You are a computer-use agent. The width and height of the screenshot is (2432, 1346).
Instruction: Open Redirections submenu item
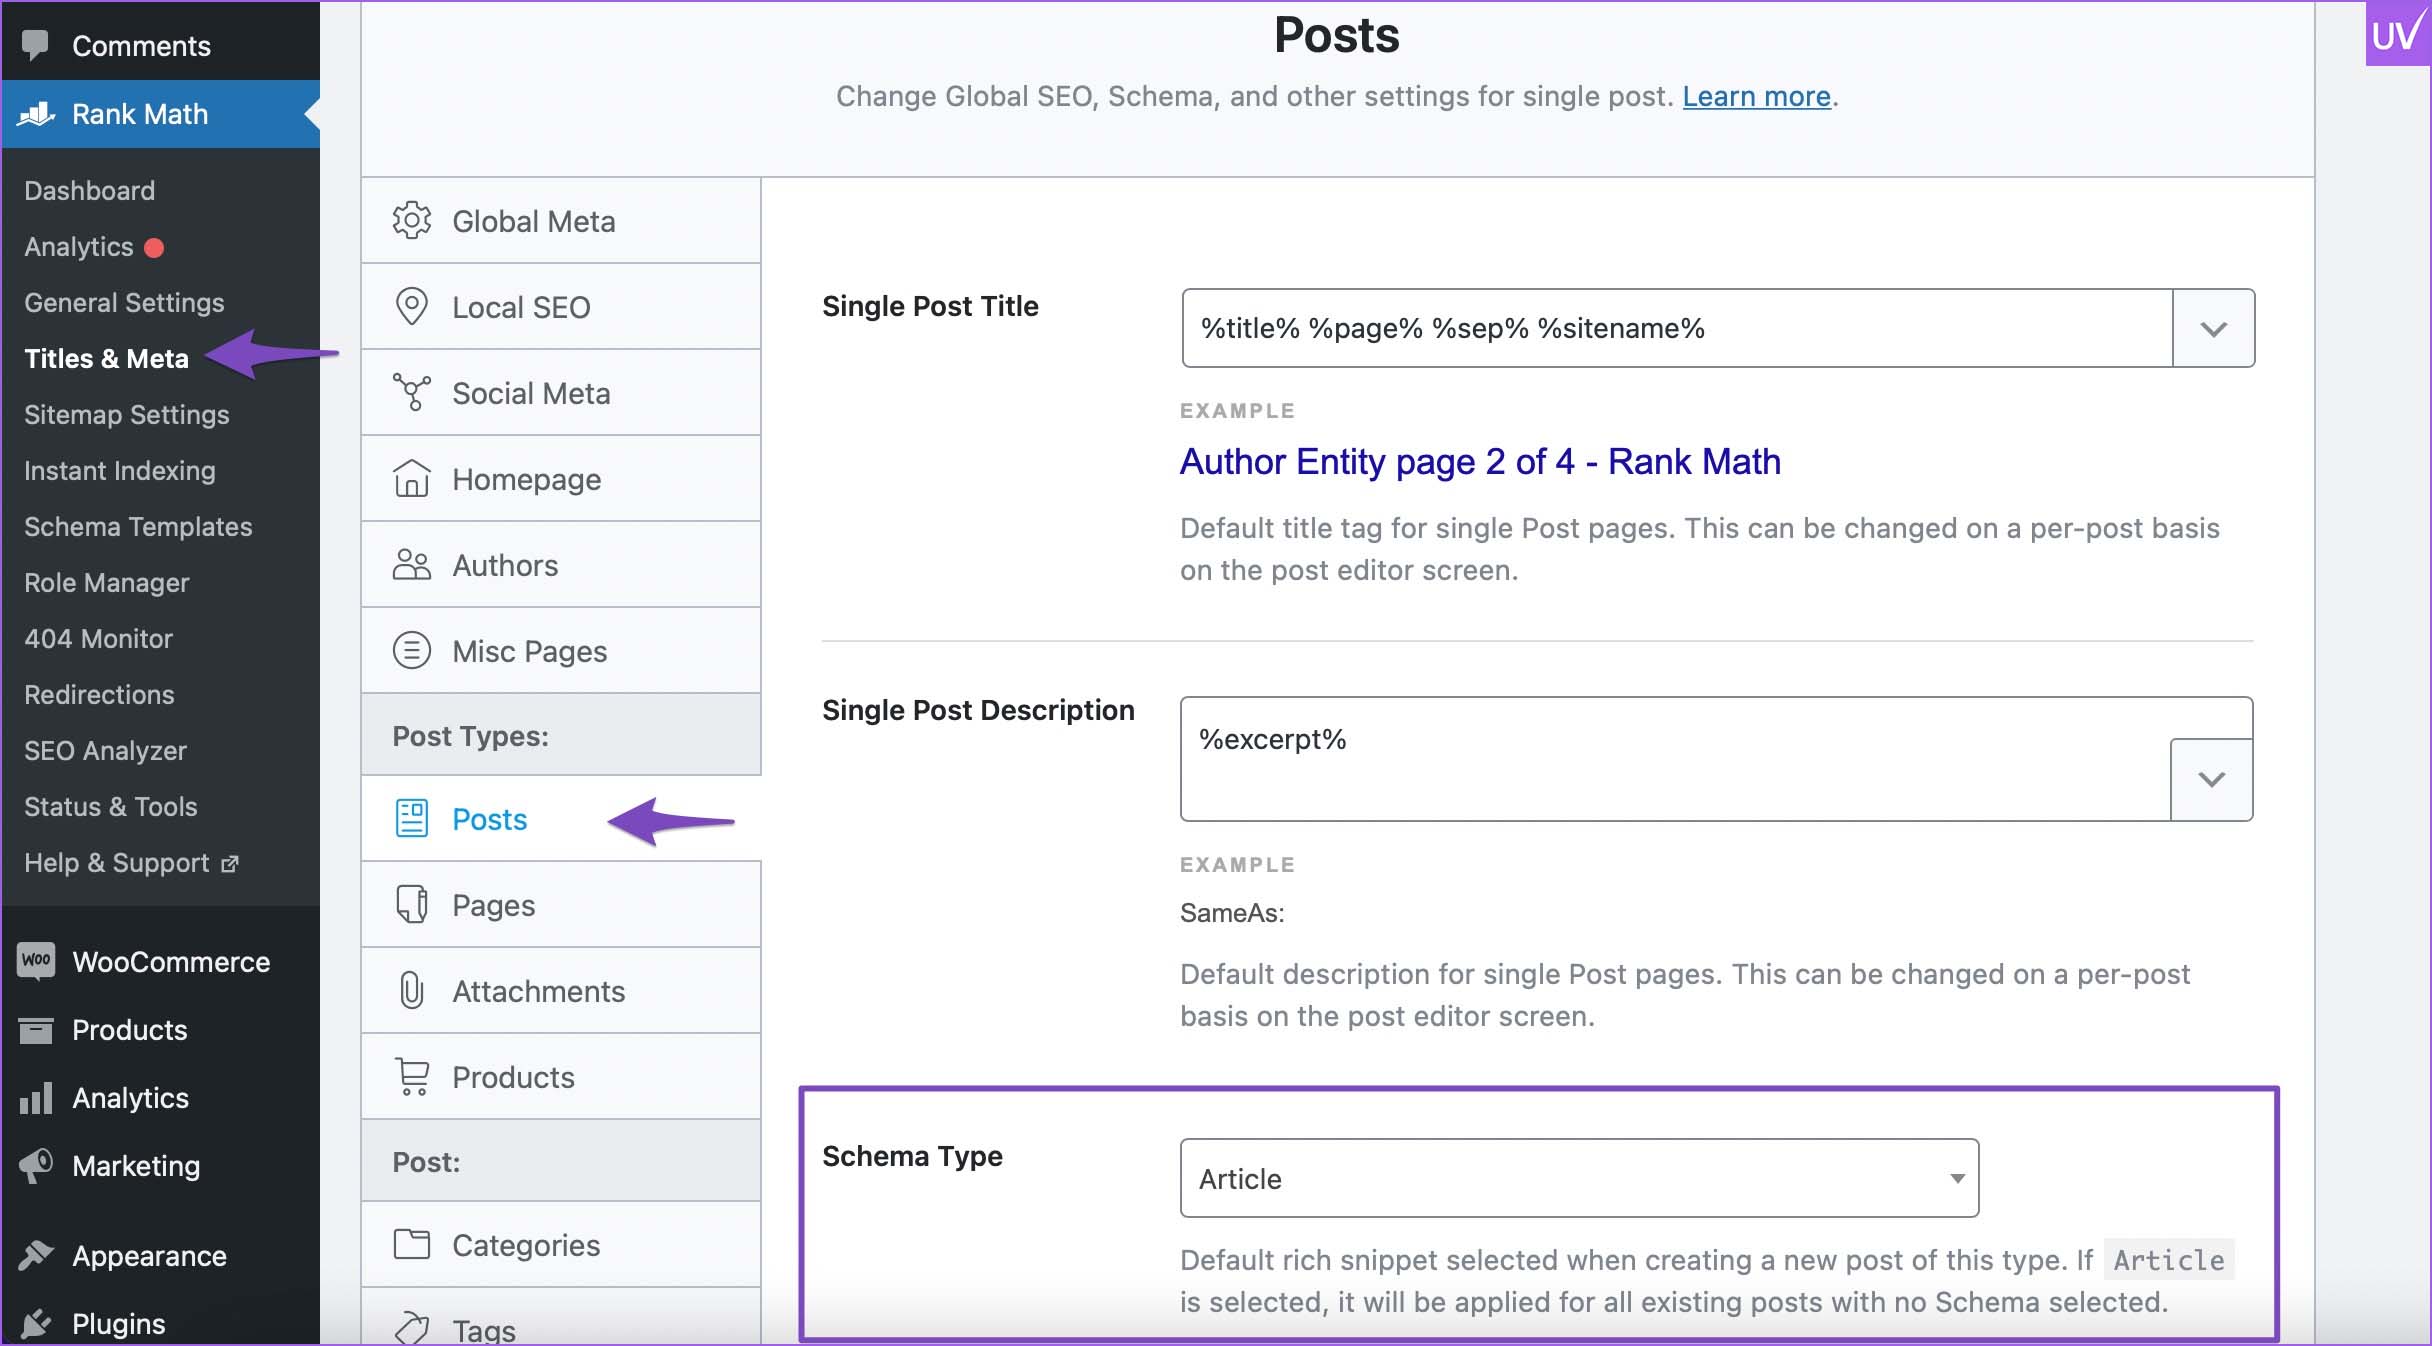(99, 694)
